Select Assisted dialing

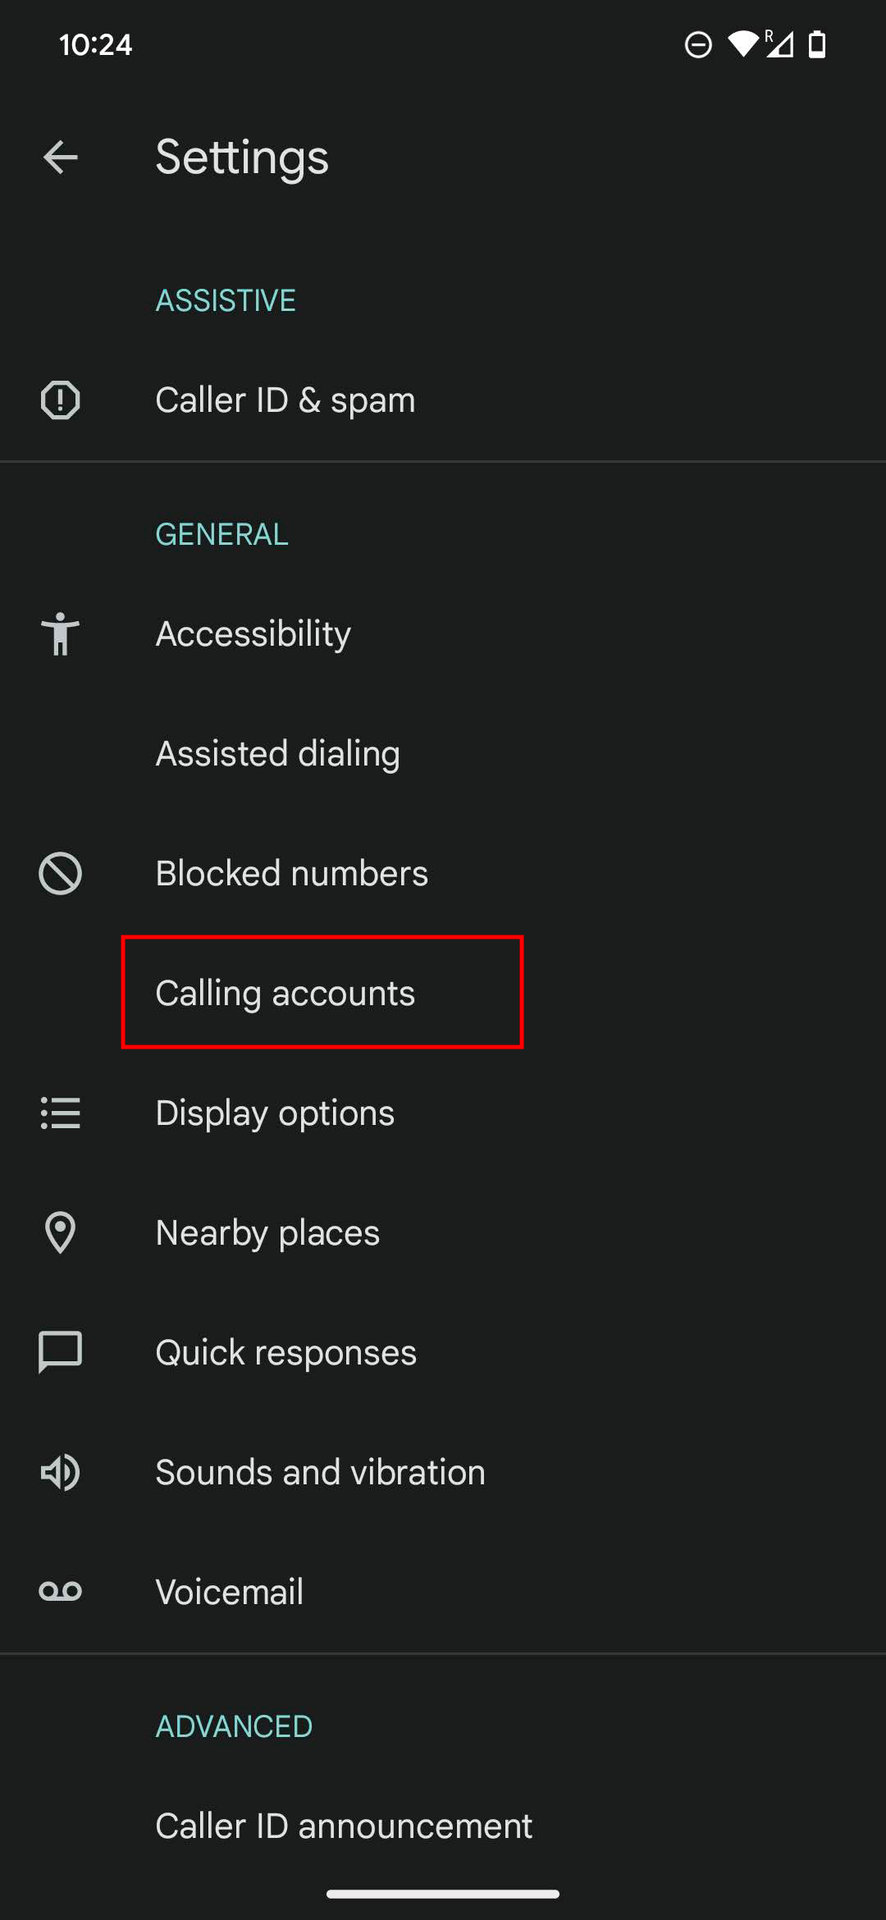pyautogui.click(x=277, y=753)
